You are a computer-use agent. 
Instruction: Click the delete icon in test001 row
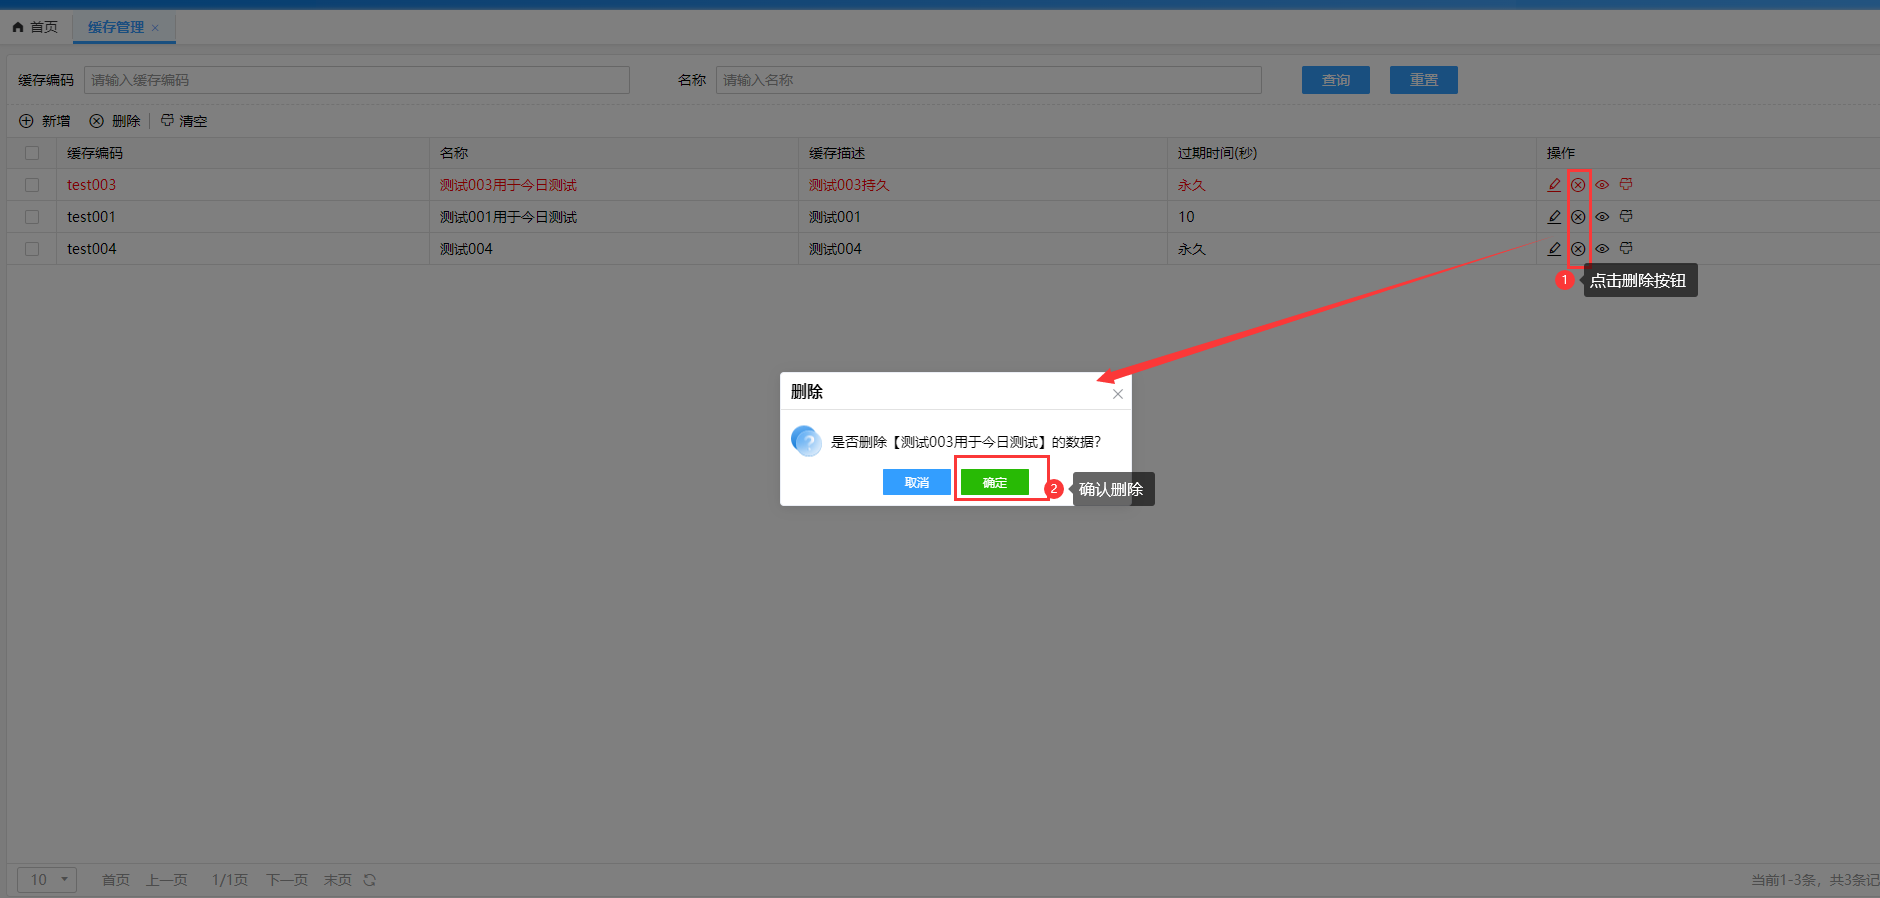[x=1578, y=217]
